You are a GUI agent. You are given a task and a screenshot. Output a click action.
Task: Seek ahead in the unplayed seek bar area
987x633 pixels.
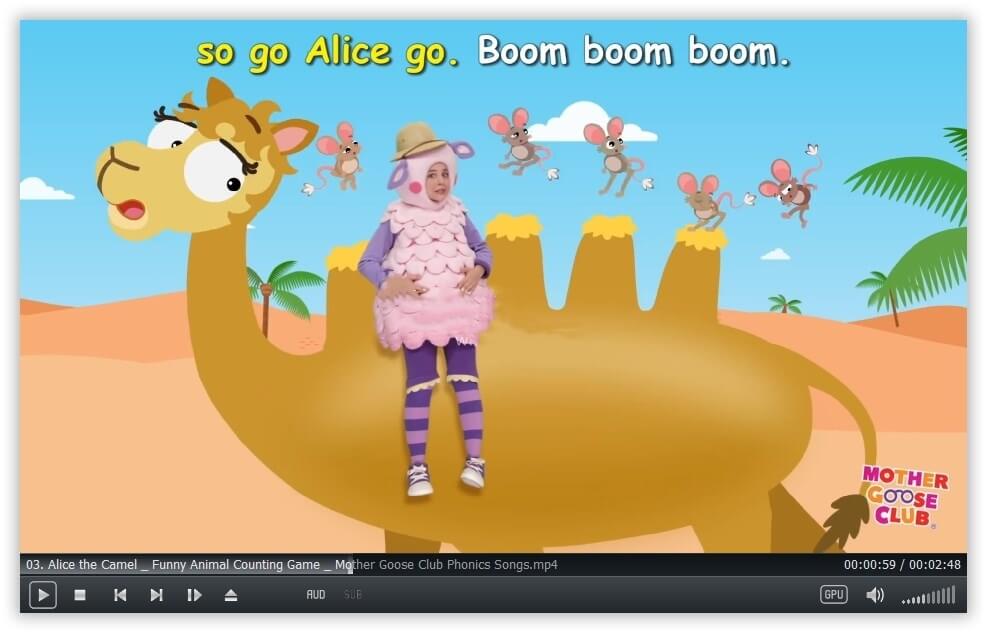650,565
